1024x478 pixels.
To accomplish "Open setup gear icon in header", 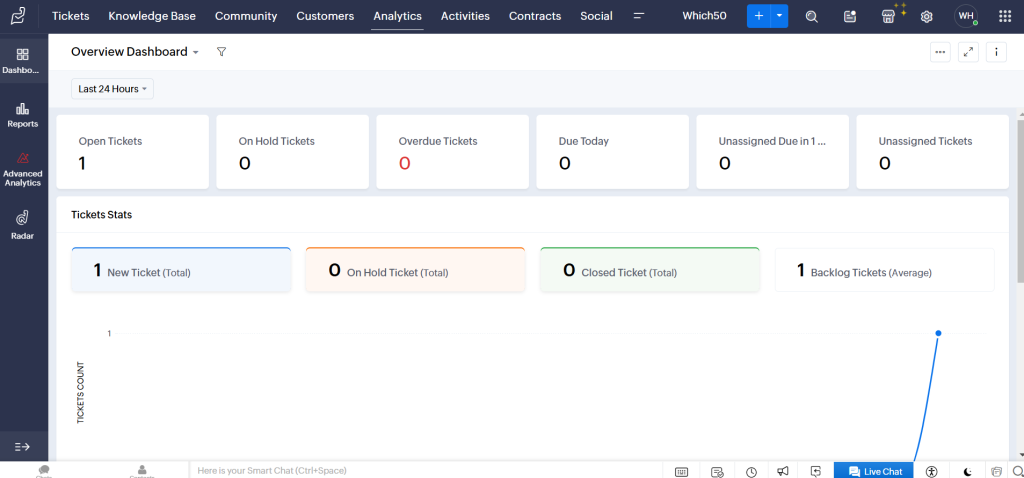I will 927,16.
